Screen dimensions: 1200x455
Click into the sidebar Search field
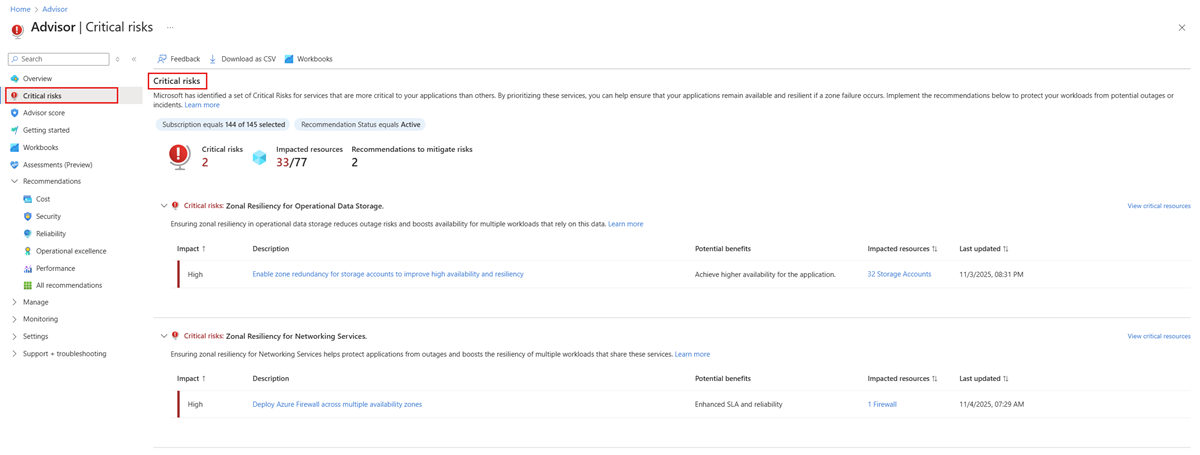(x=62, y=59)
